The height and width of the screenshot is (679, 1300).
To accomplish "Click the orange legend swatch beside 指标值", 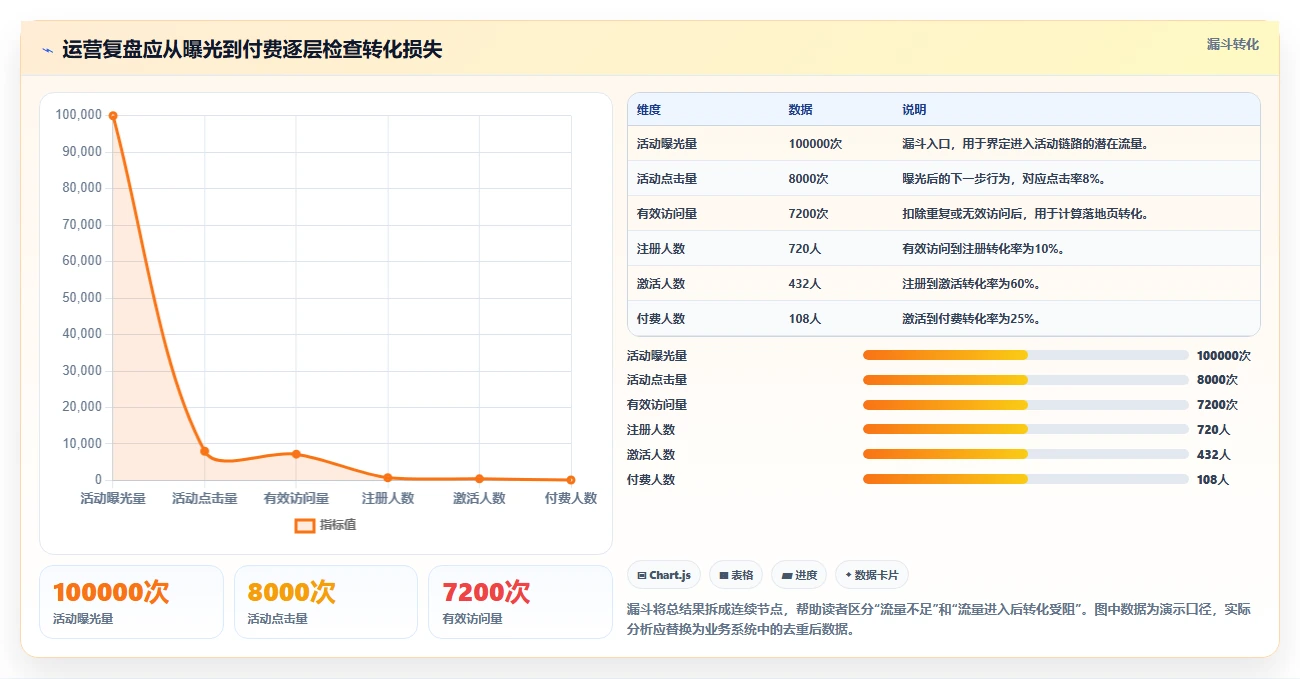I will point(304,525).
